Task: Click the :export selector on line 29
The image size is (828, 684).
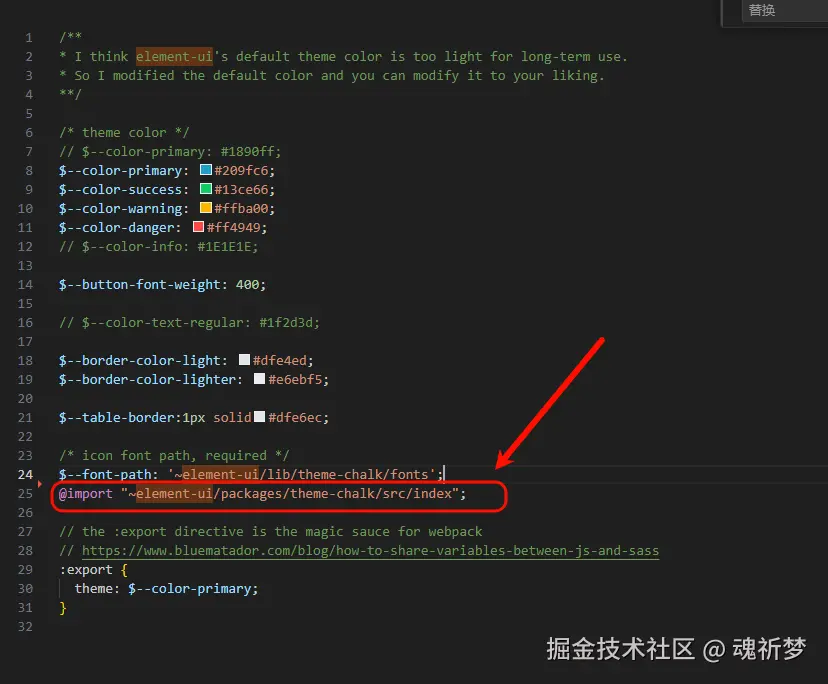Action: click(86, 569)
